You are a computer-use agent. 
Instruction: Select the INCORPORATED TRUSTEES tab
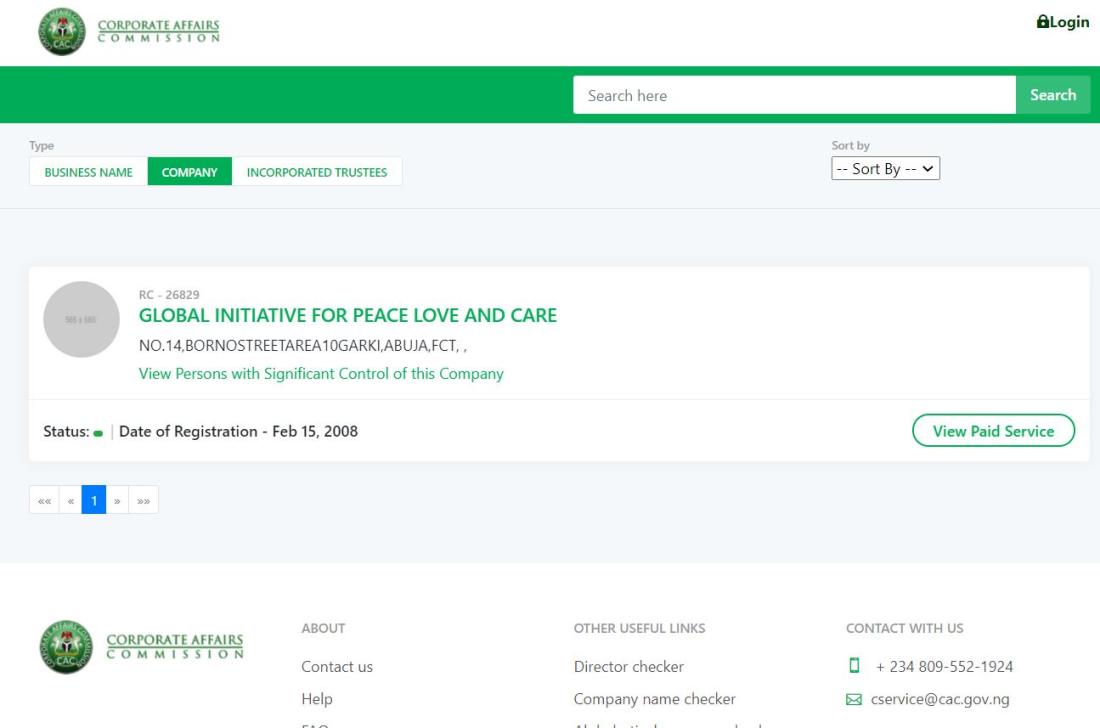(x=317, y=172)
